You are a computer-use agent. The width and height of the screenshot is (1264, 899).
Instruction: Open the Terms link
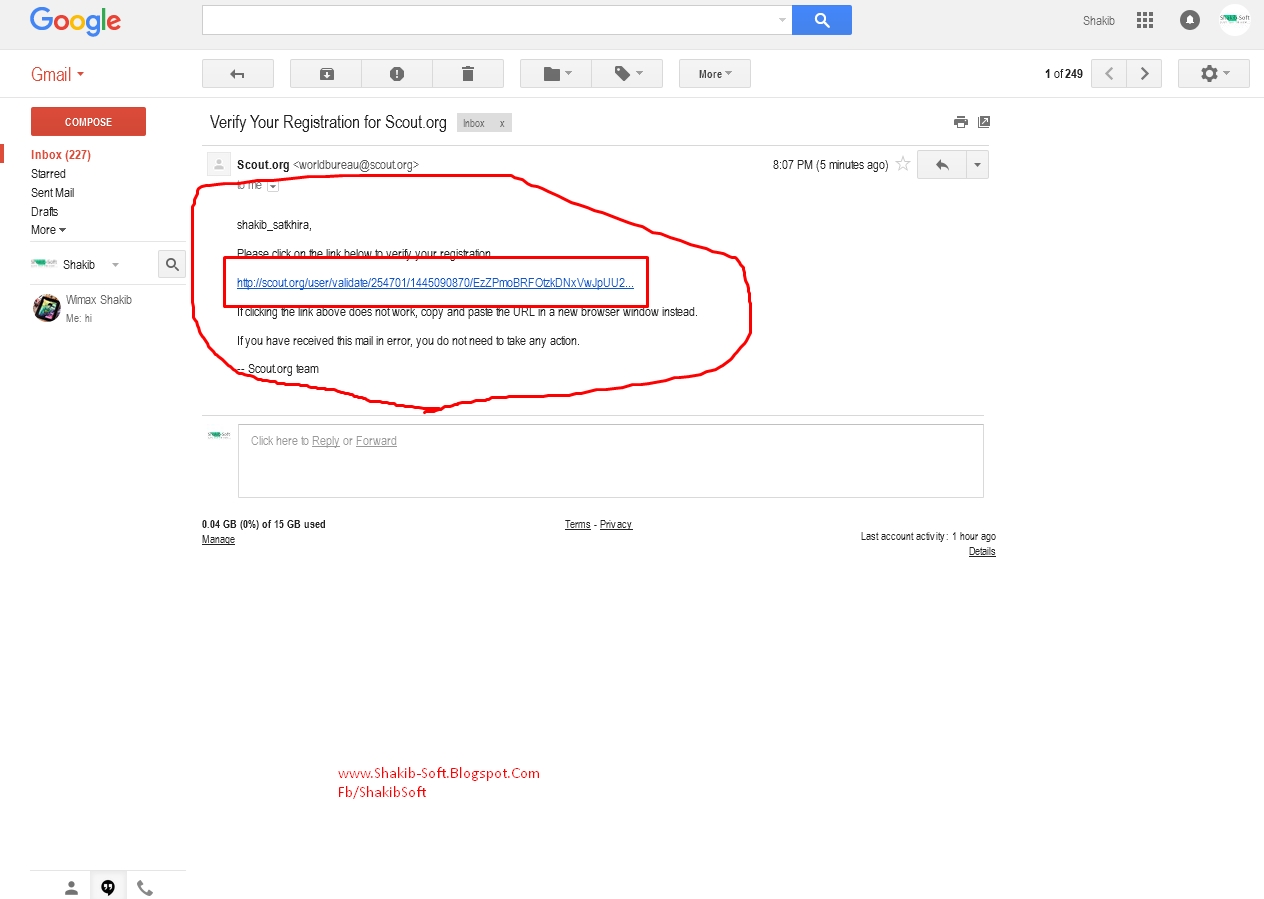click(578, 525)
